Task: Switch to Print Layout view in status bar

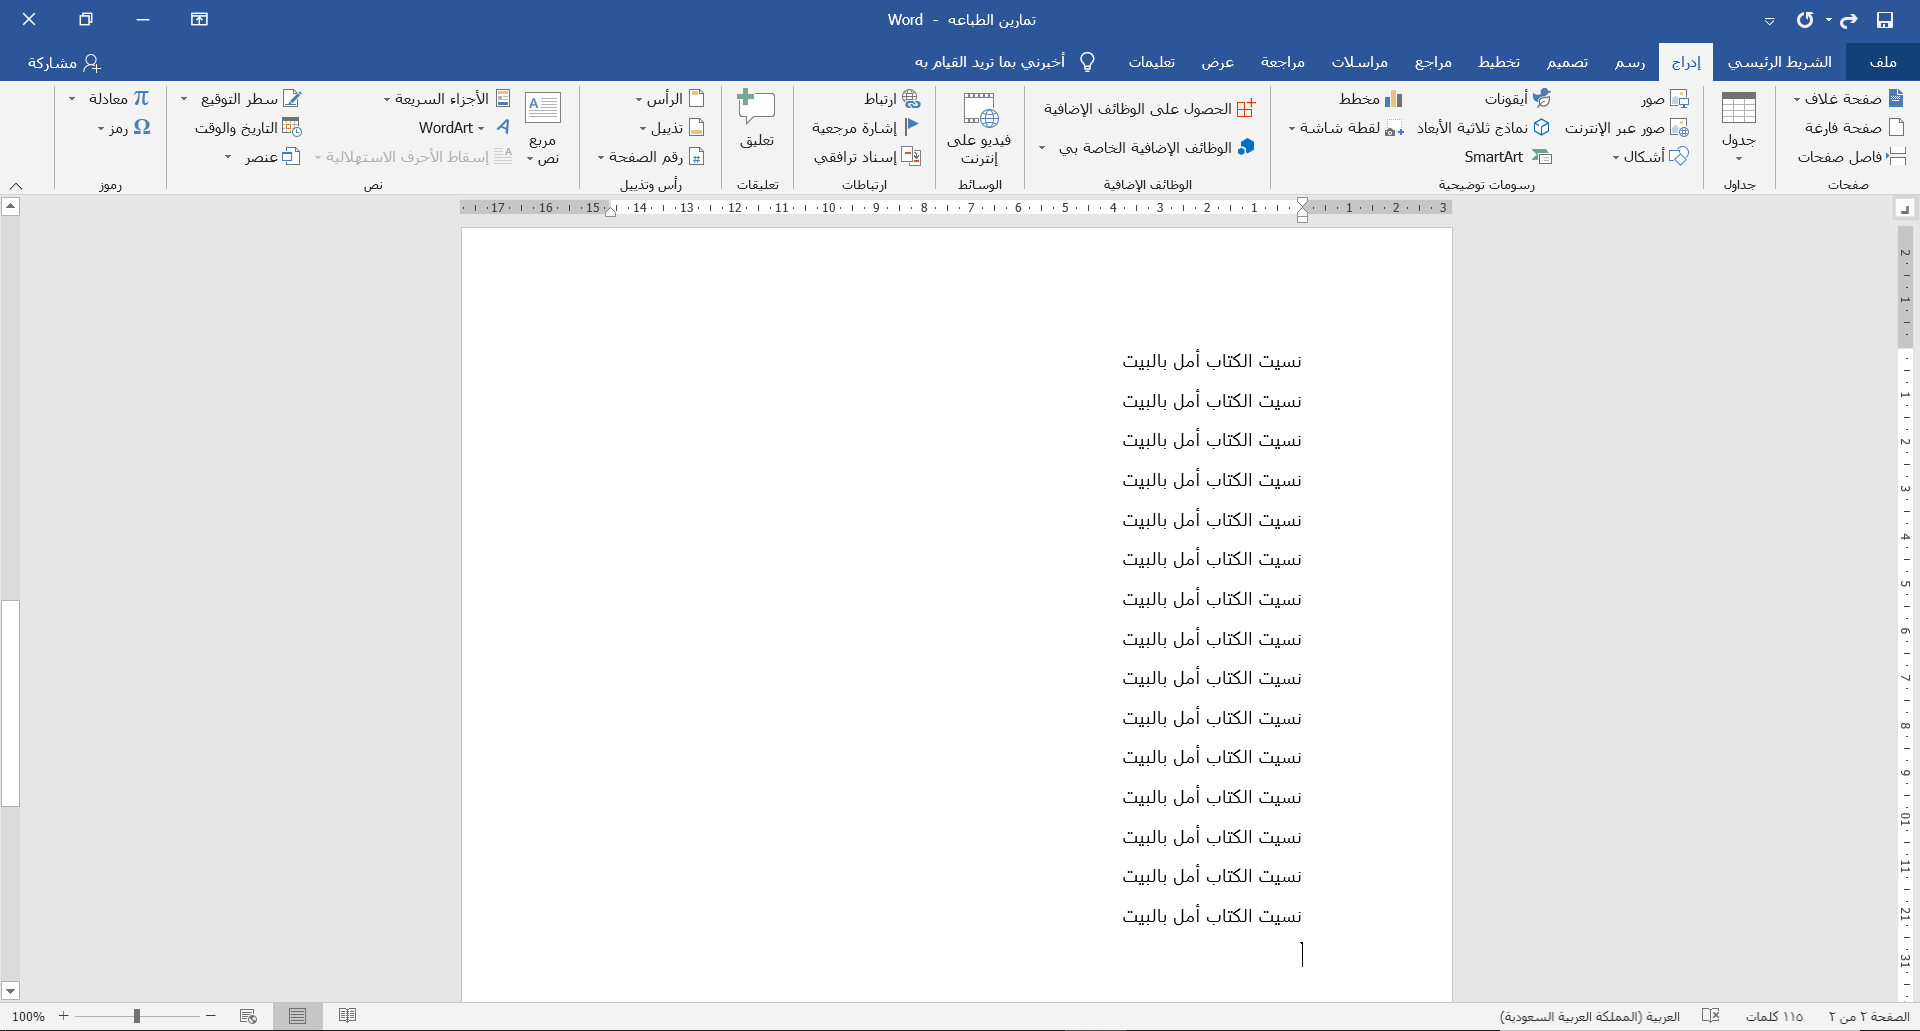Action: click(x=297, y=1016)
